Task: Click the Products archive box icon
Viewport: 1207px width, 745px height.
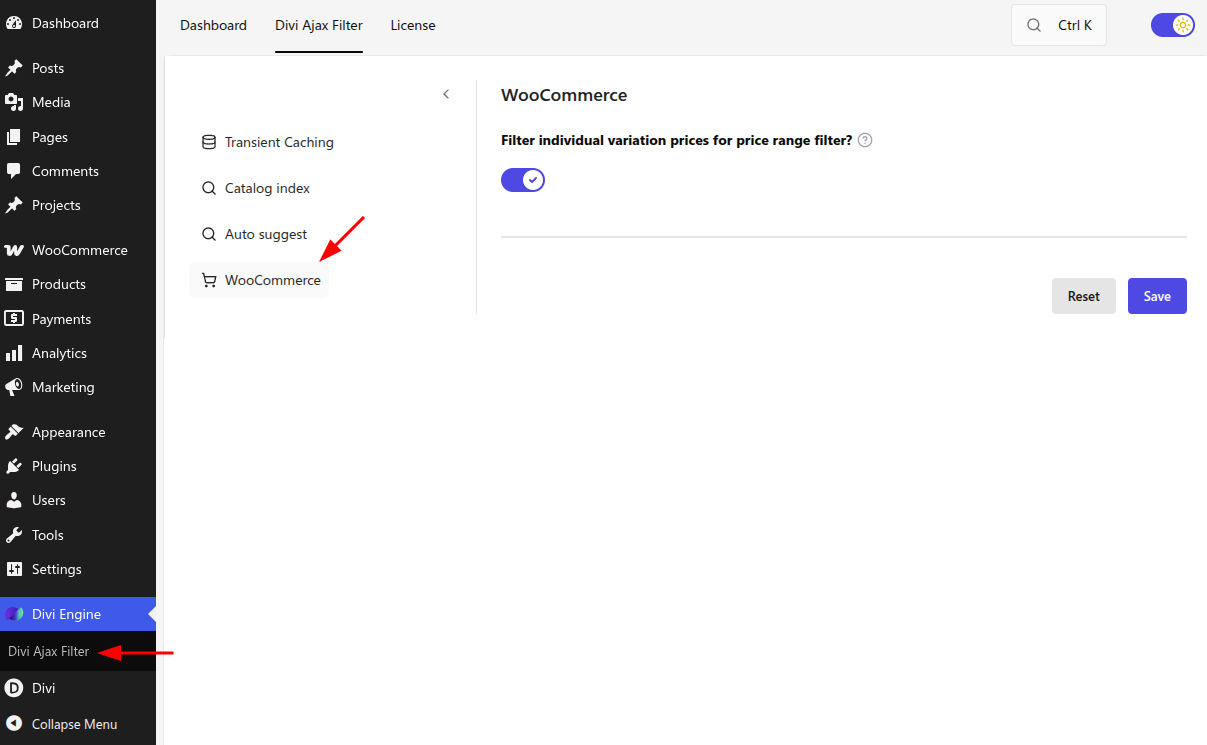Action: coord(14,284)
